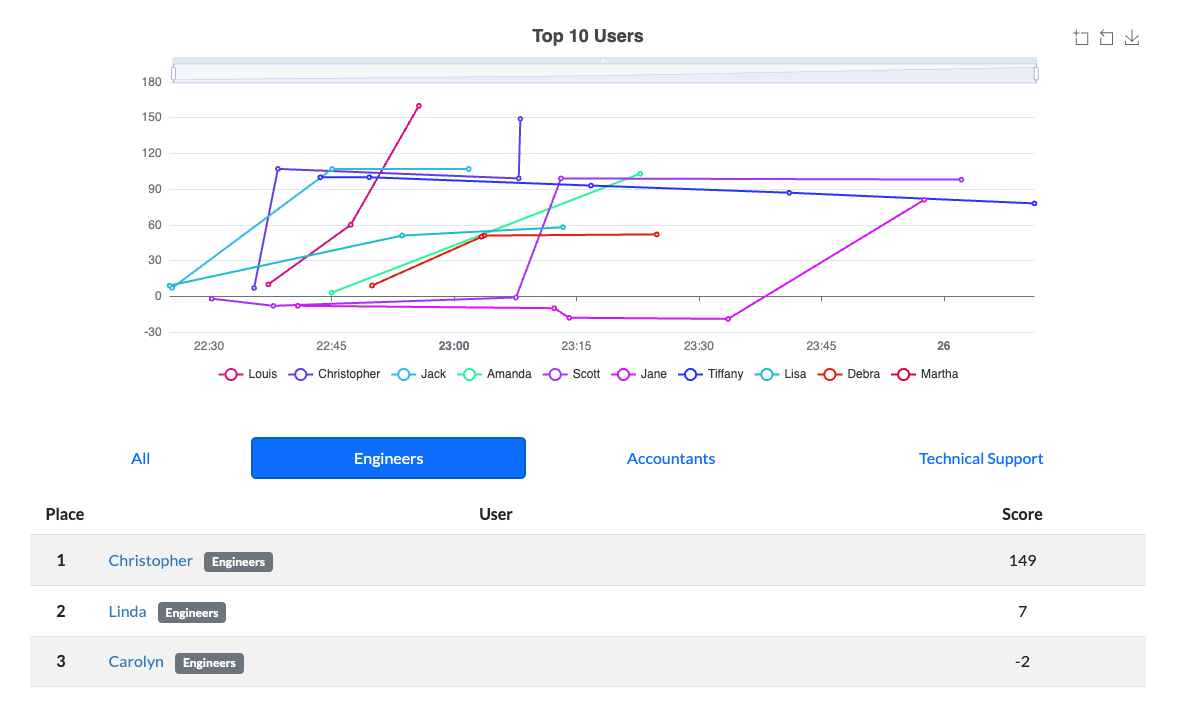The height and width of the screenshot is (704, 1177).
Task: Open Christopher's user profile link
Action: 150,561
